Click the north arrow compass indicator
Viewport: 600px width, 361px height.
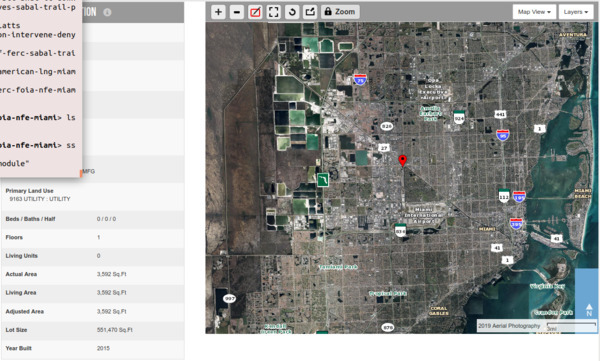(x=589, y=310)
